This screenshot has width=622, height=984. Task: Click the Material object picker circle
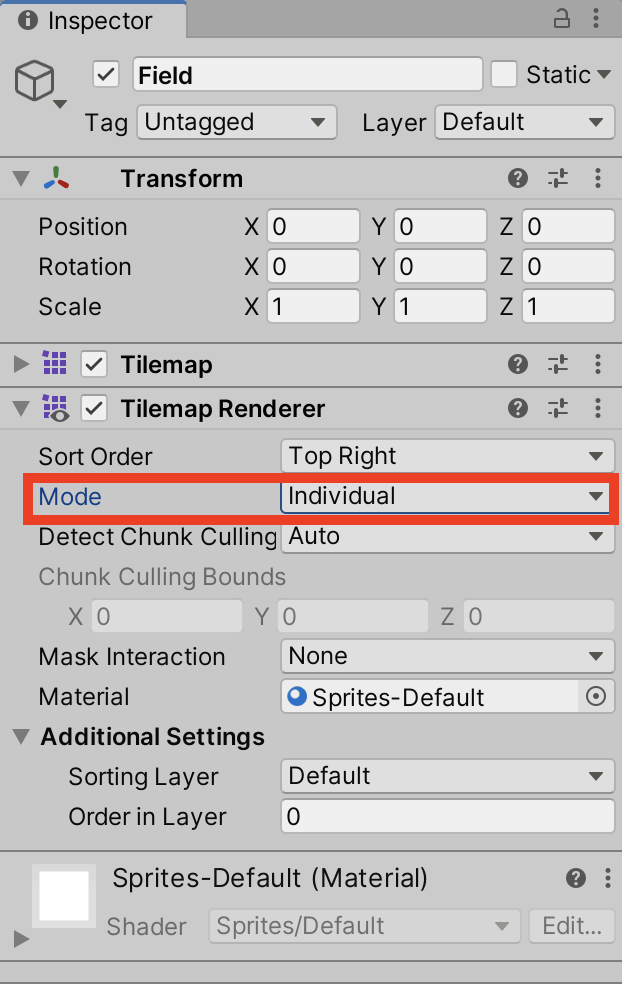click(596, 697)
